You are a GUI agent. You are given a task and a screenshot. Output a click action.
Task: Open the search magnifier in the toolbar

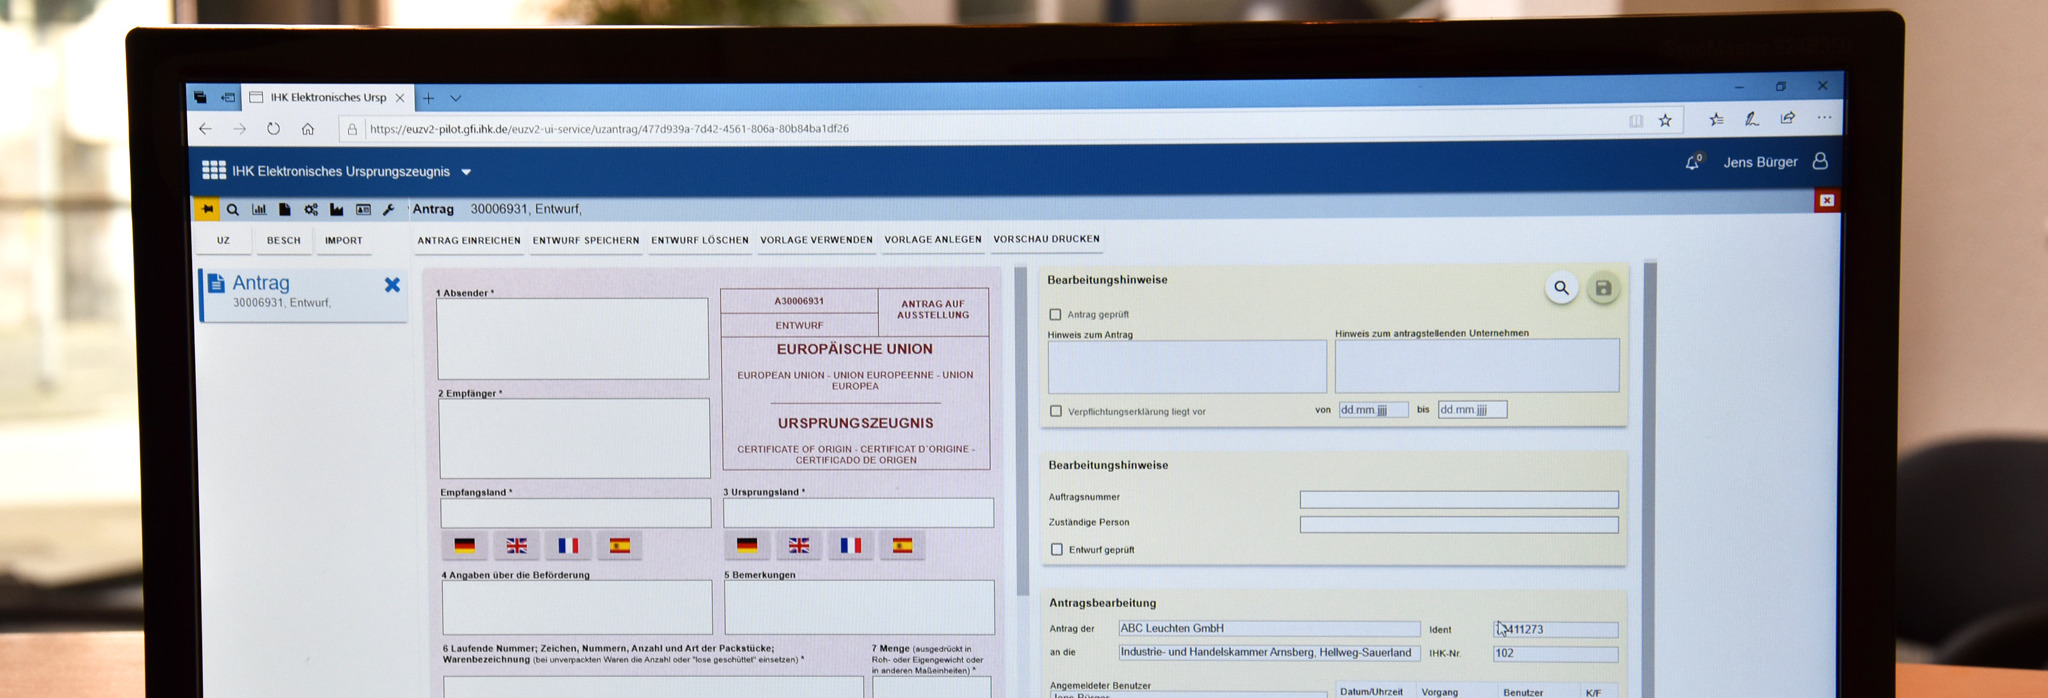pyautogui.click(x=233, y=210)
